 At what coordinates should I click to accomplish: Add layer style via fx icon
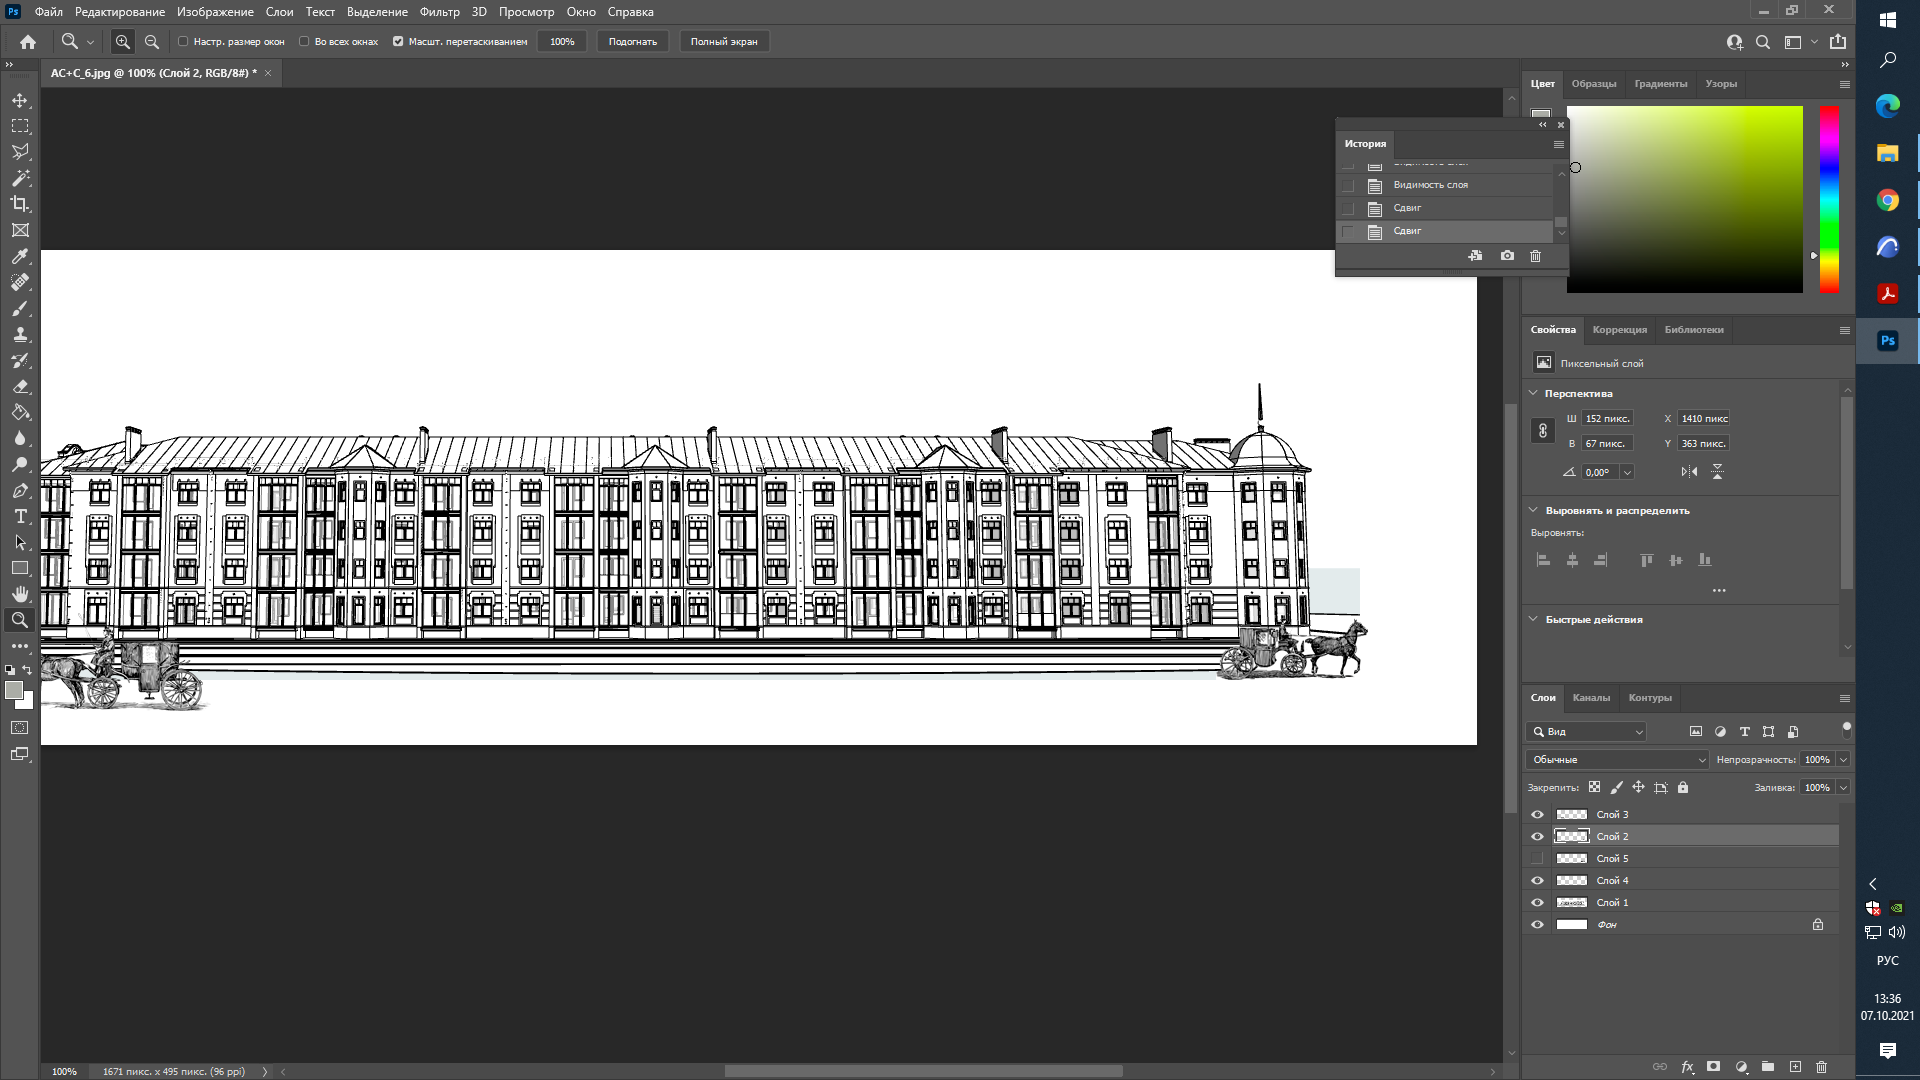point(1687,1067)
